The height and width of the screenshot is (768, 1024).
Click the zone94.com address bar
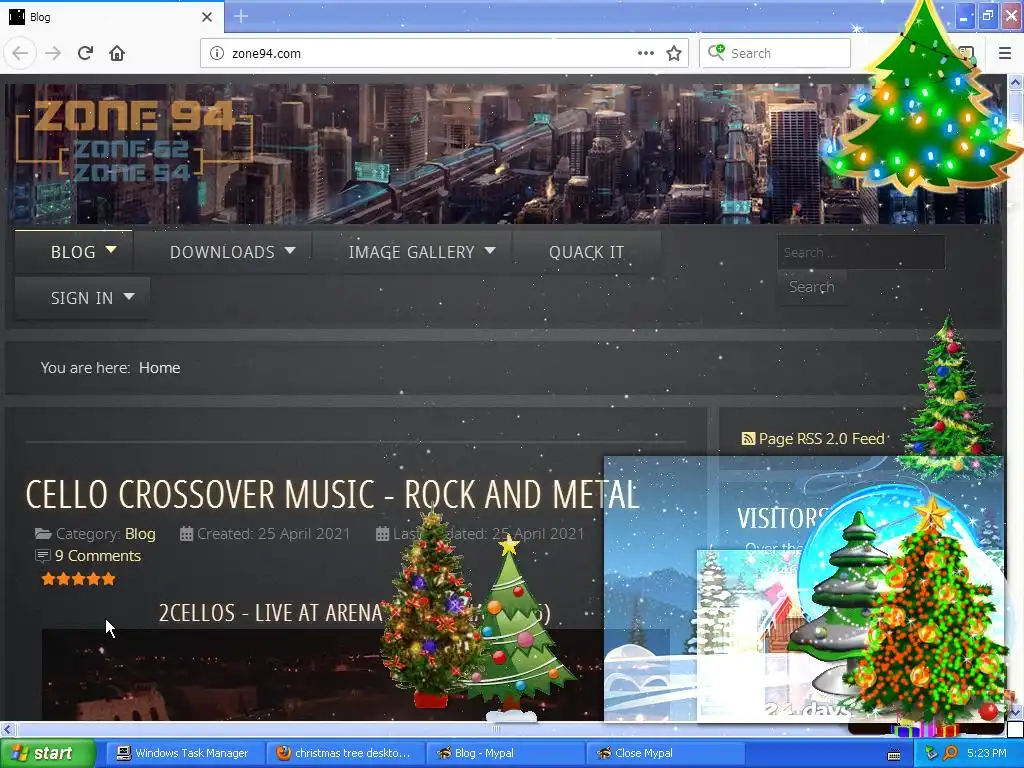431,54
